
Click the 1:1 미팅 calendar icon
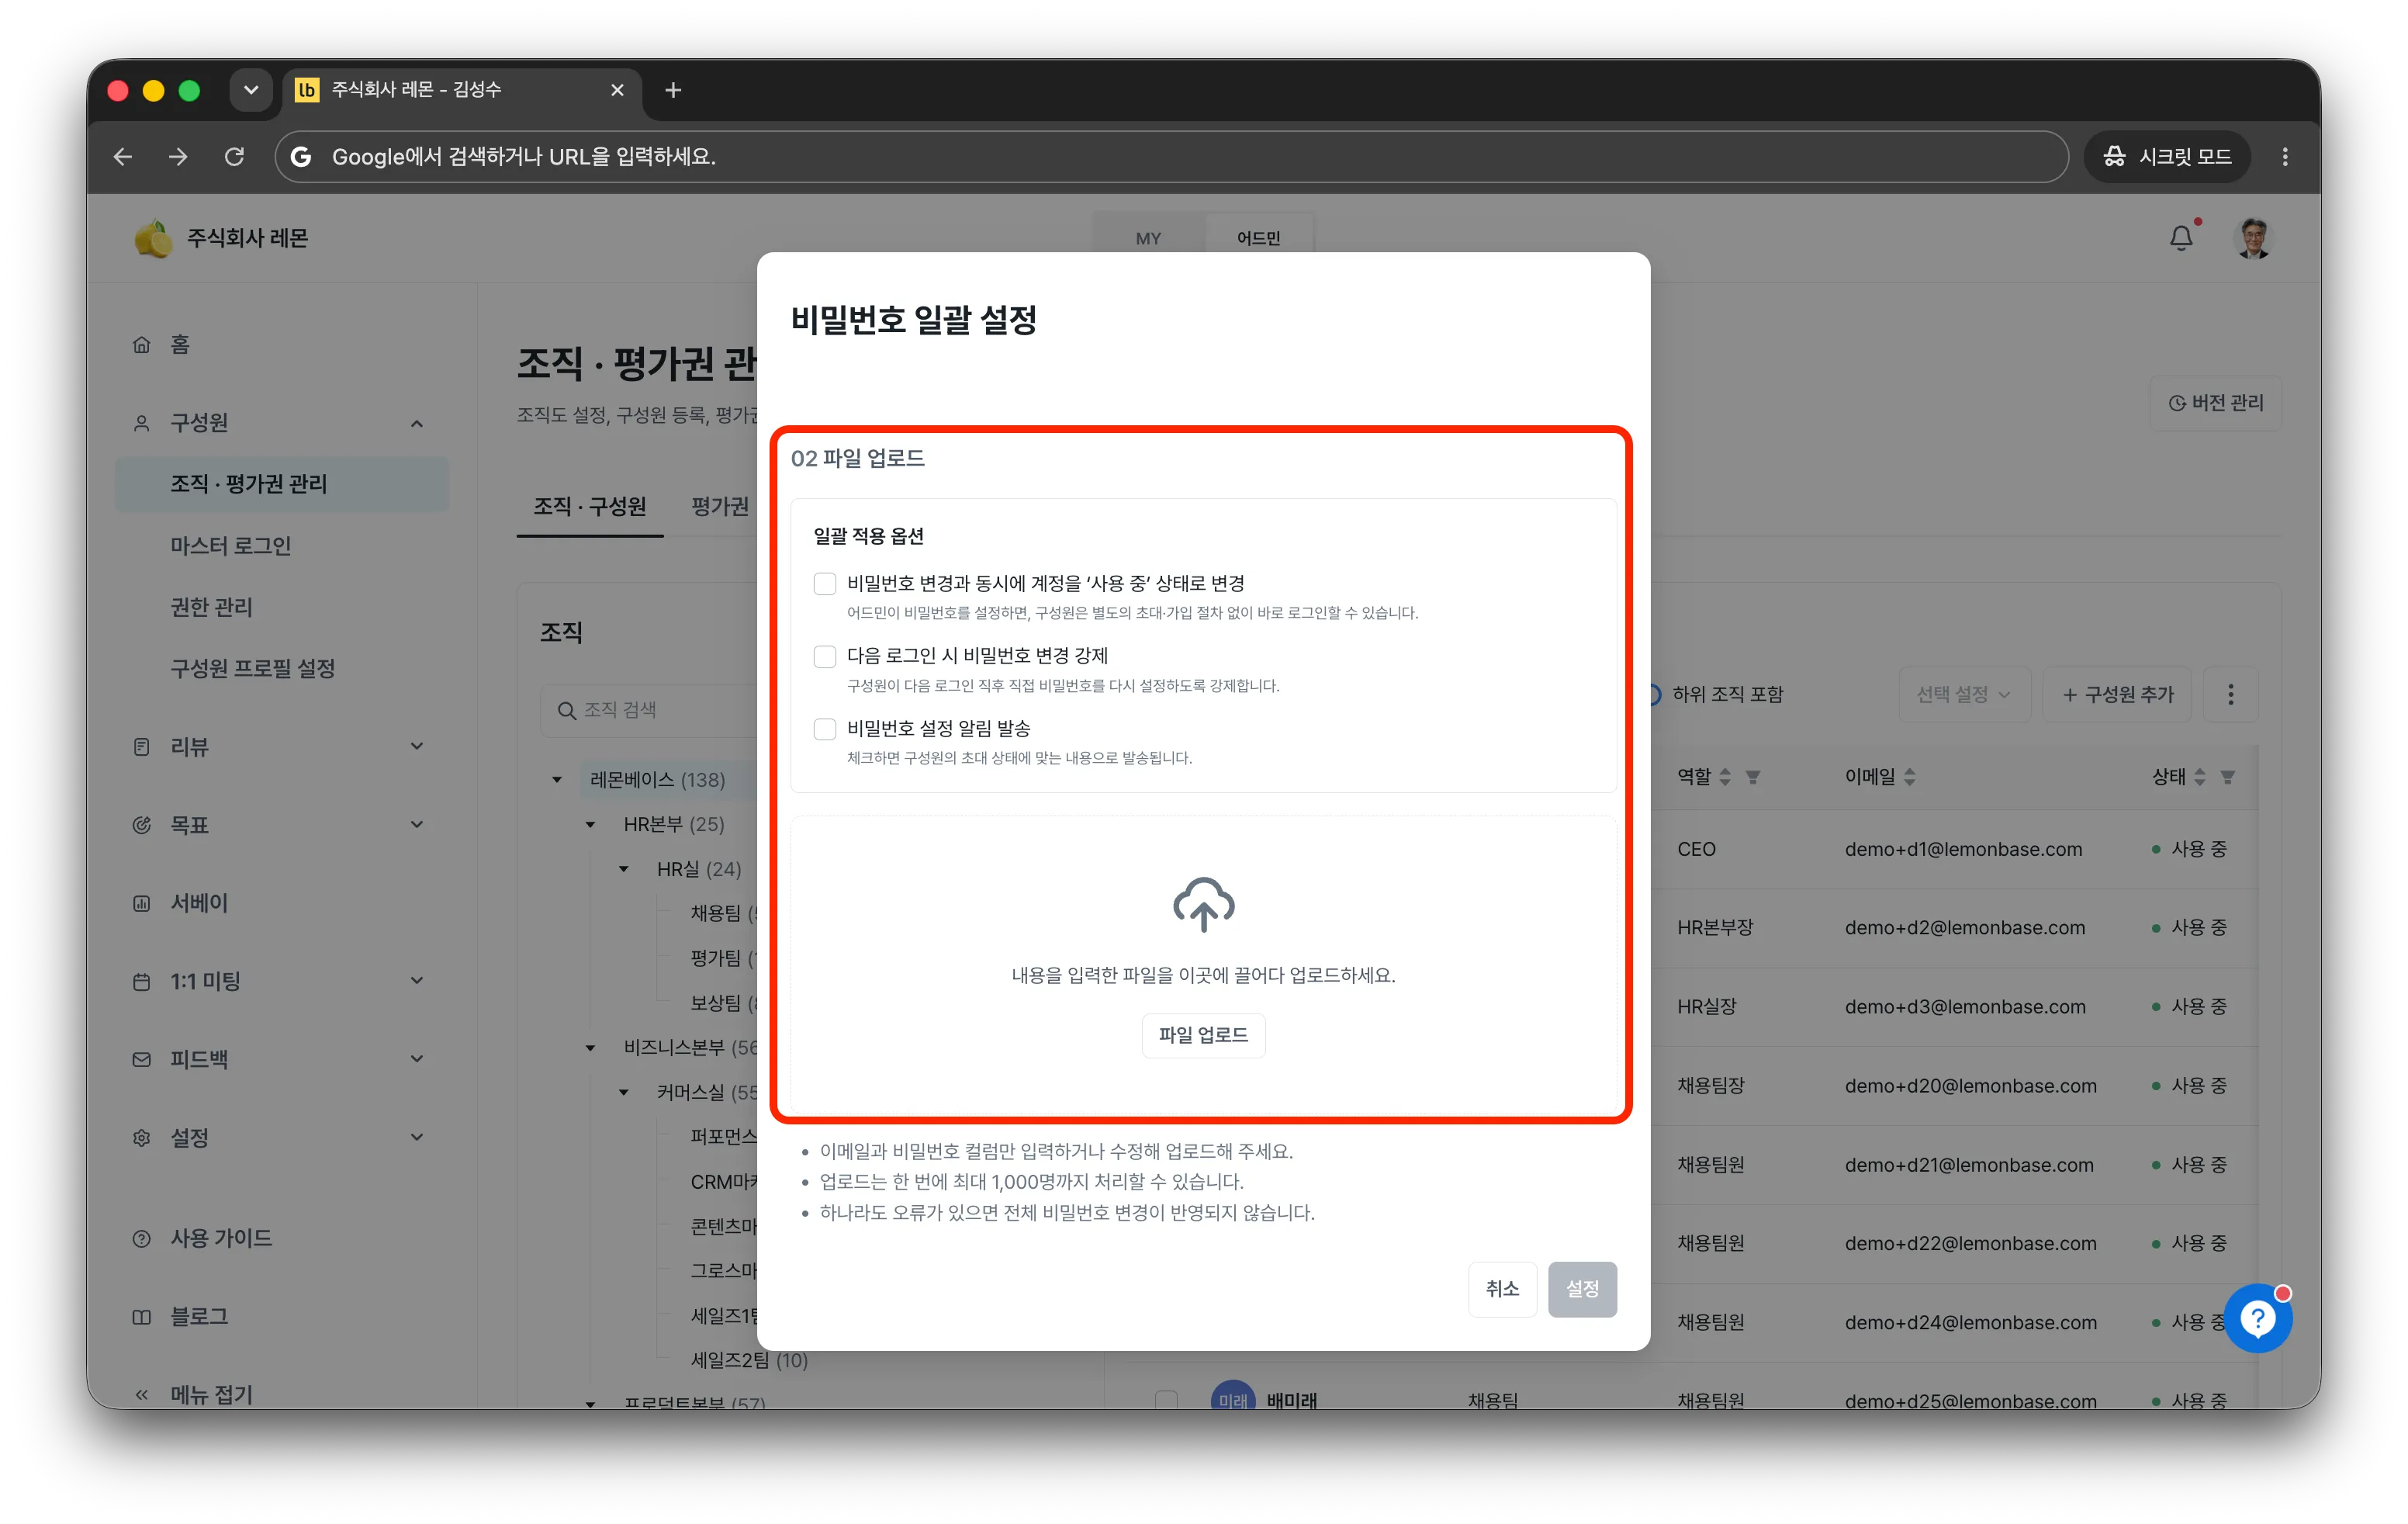(142, 981)
